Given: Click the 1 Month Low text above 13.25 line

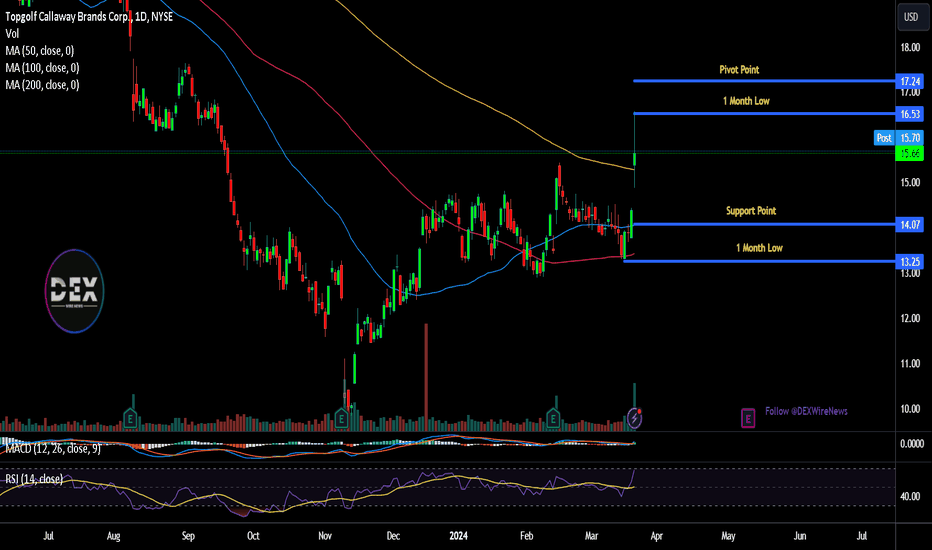Looking at the screenshot, I should pos(759,248).
